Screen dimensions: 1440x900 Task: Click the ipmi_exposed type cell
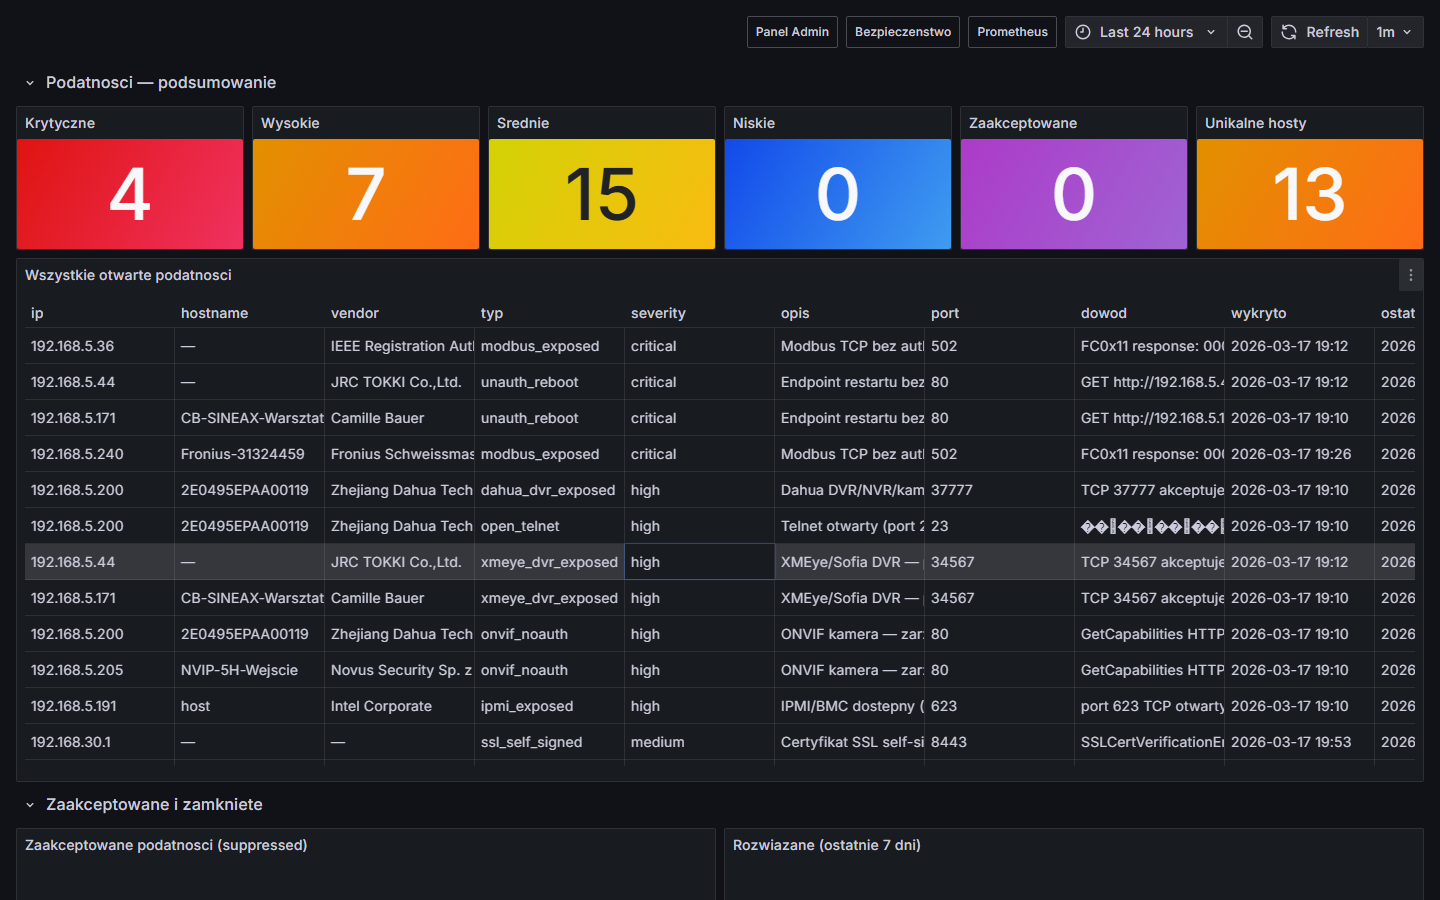point(527,706)
